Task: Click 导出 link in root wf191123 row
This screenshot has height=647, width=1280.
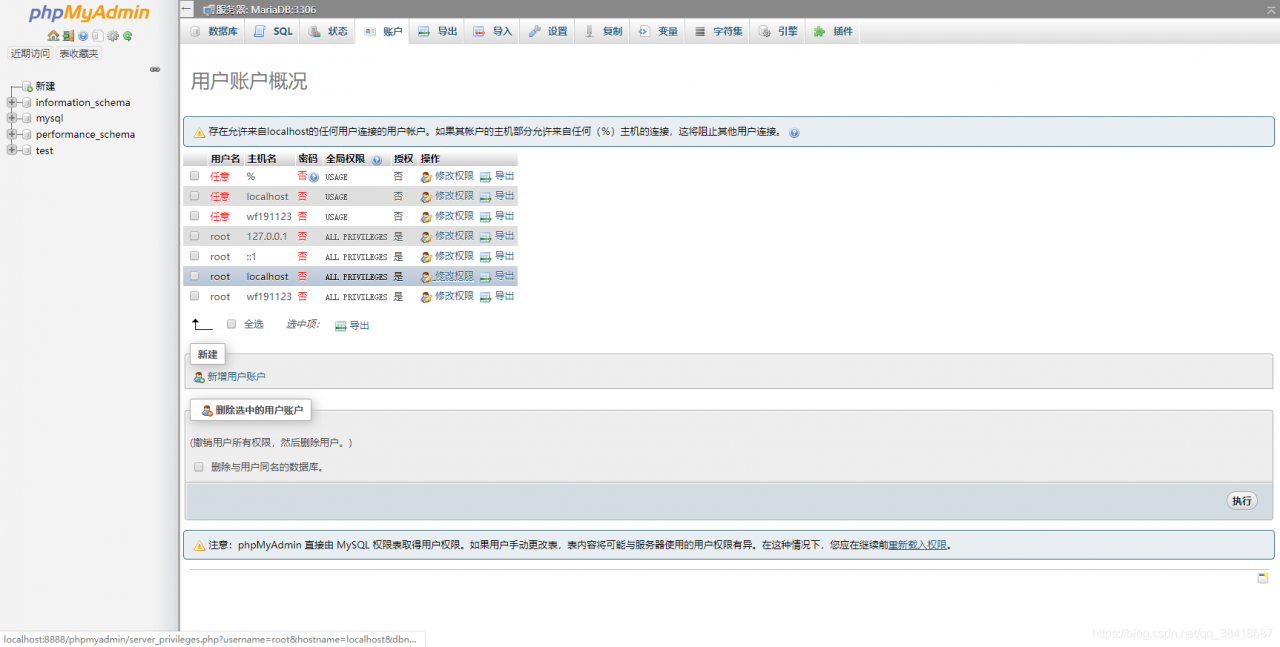Action: click(504, 296)
